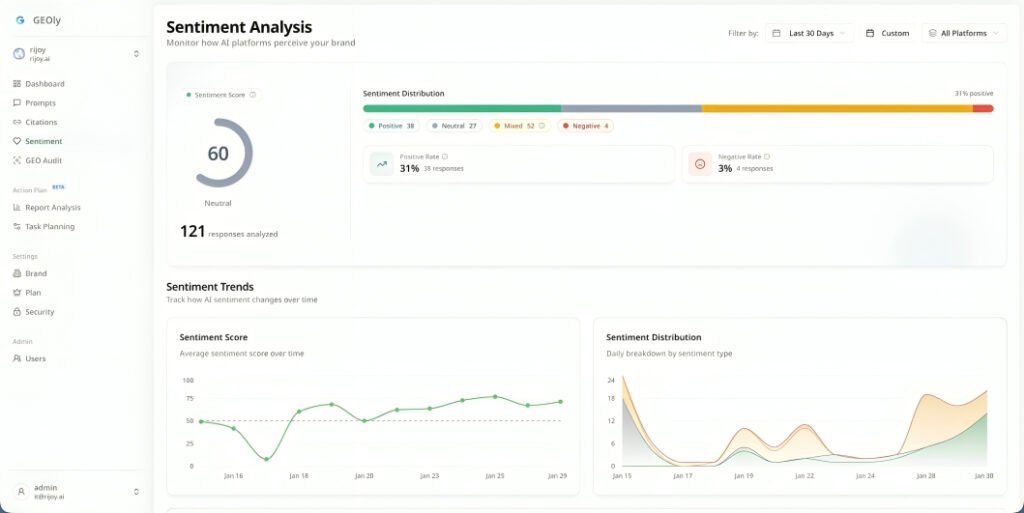Click the Security lock icon
1024x513 pixels.
point(17,312)
